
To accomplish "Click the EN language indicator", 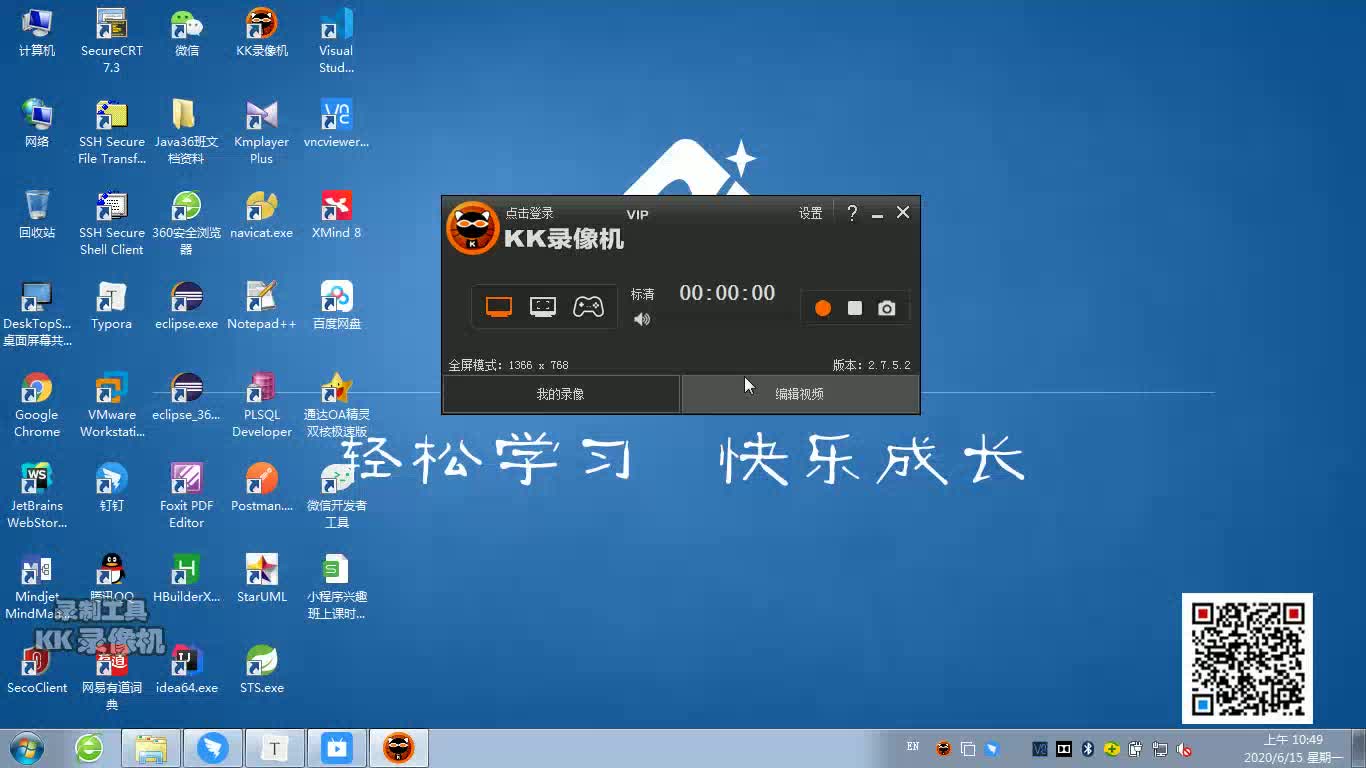I will pos(913,747).
